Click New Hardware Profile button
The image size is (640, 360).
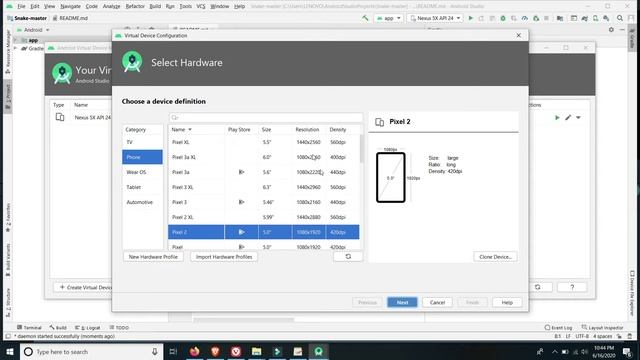[x=153, y=257]
